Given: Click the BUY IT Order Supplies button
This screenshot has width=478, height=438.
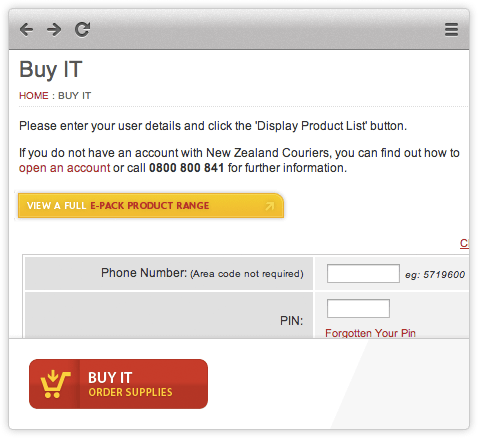Looking at the screenshot, I should pos(118,384).
